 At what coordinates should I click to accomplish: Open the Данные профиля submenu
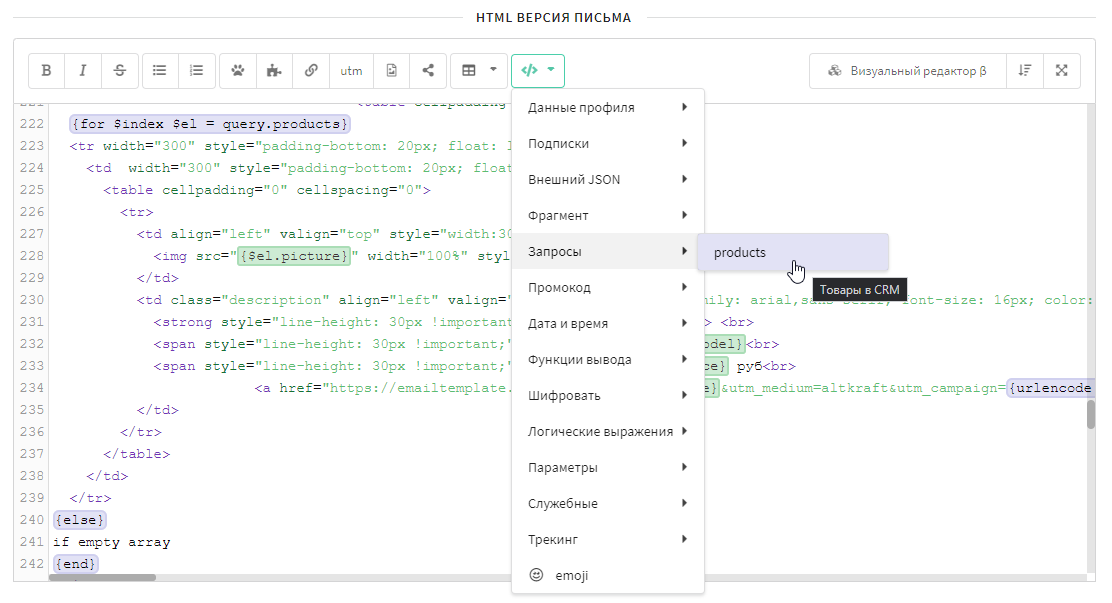[608, 108]
